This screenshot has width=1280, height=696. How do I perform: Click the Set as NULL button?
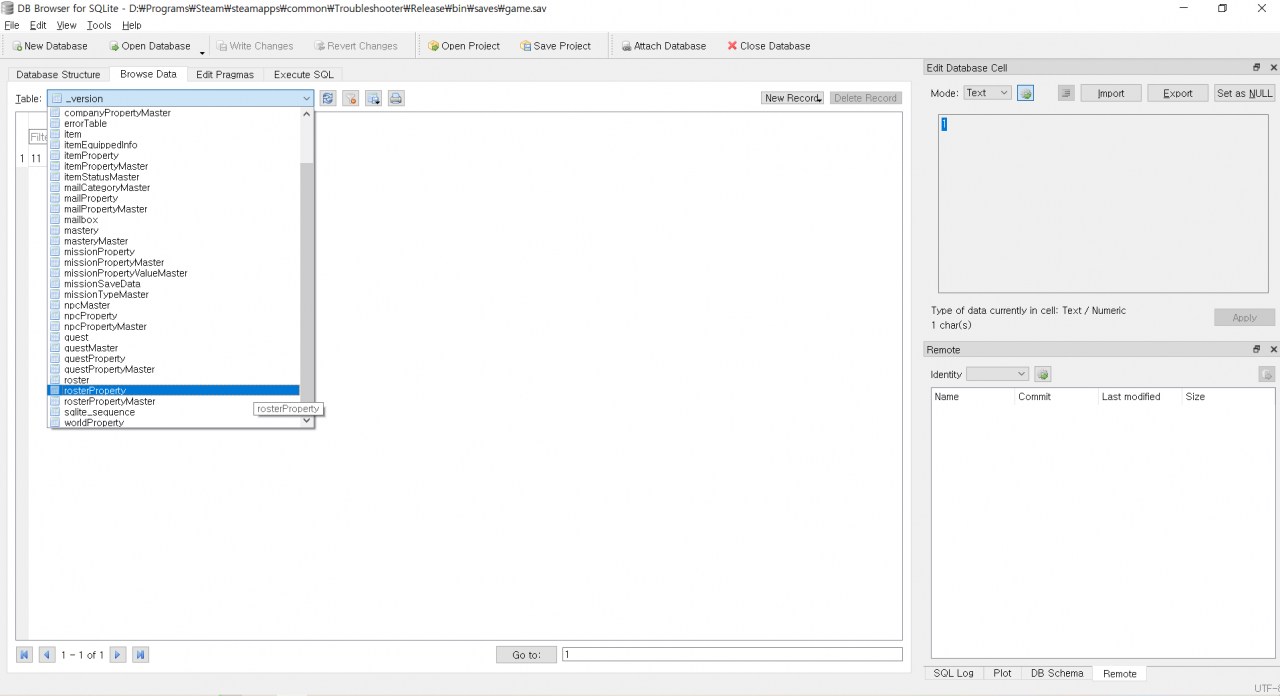1244,93
